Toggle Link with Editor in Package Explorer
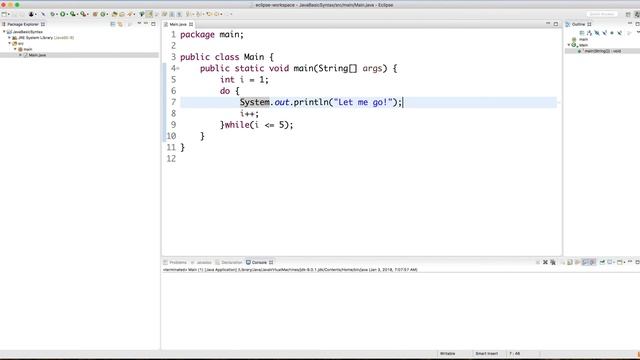640x360 pixels. 120,24
